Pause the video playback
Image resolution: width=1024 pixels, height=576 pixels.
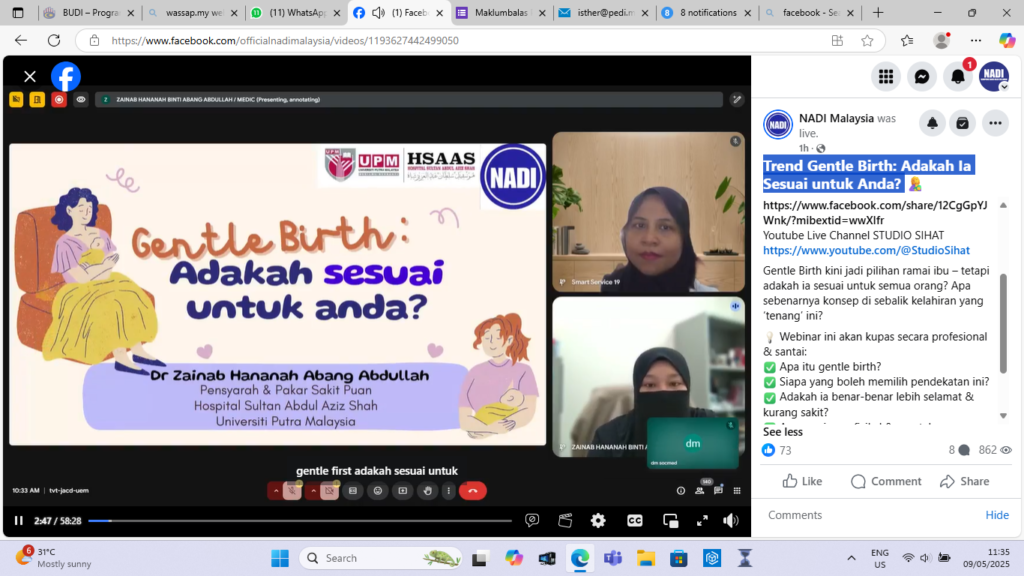[18, 520]
